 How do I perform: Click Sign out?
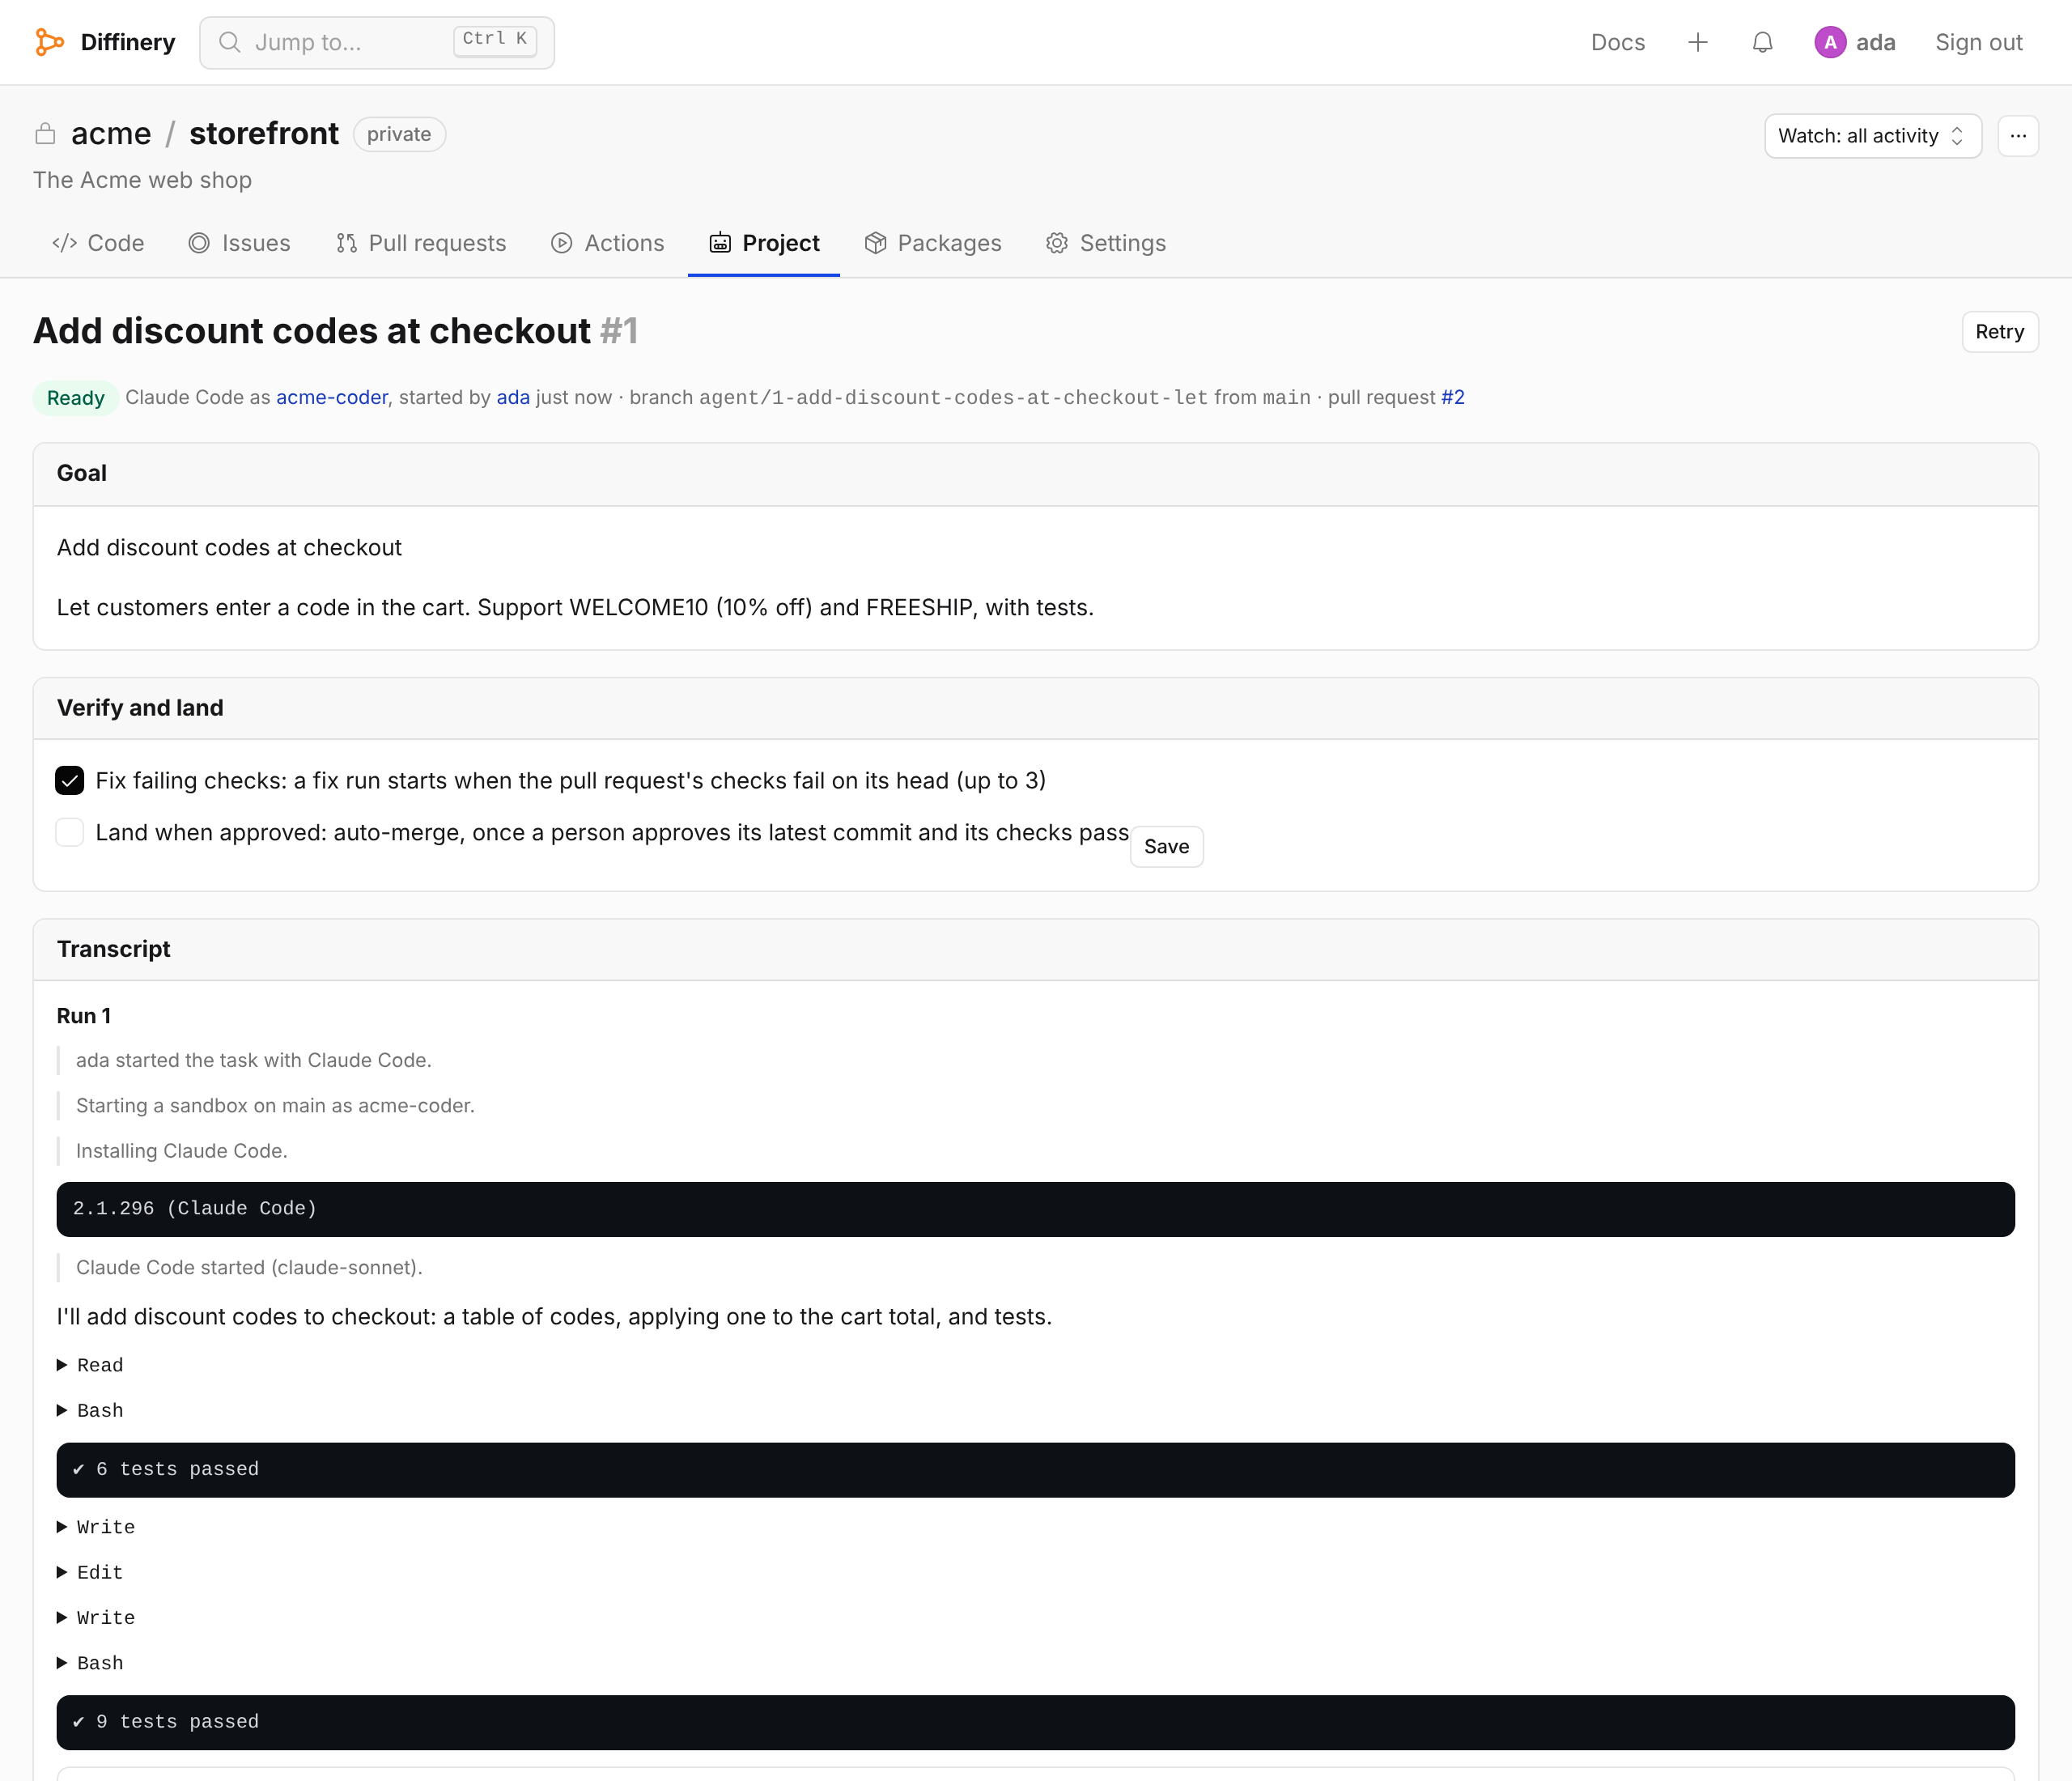(1978, 42)
